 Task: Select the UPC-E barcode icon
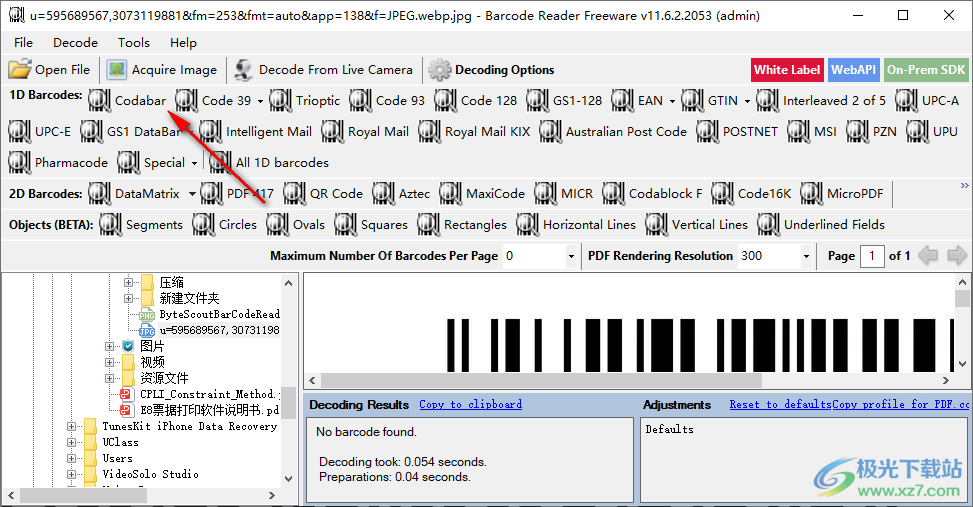19,132
